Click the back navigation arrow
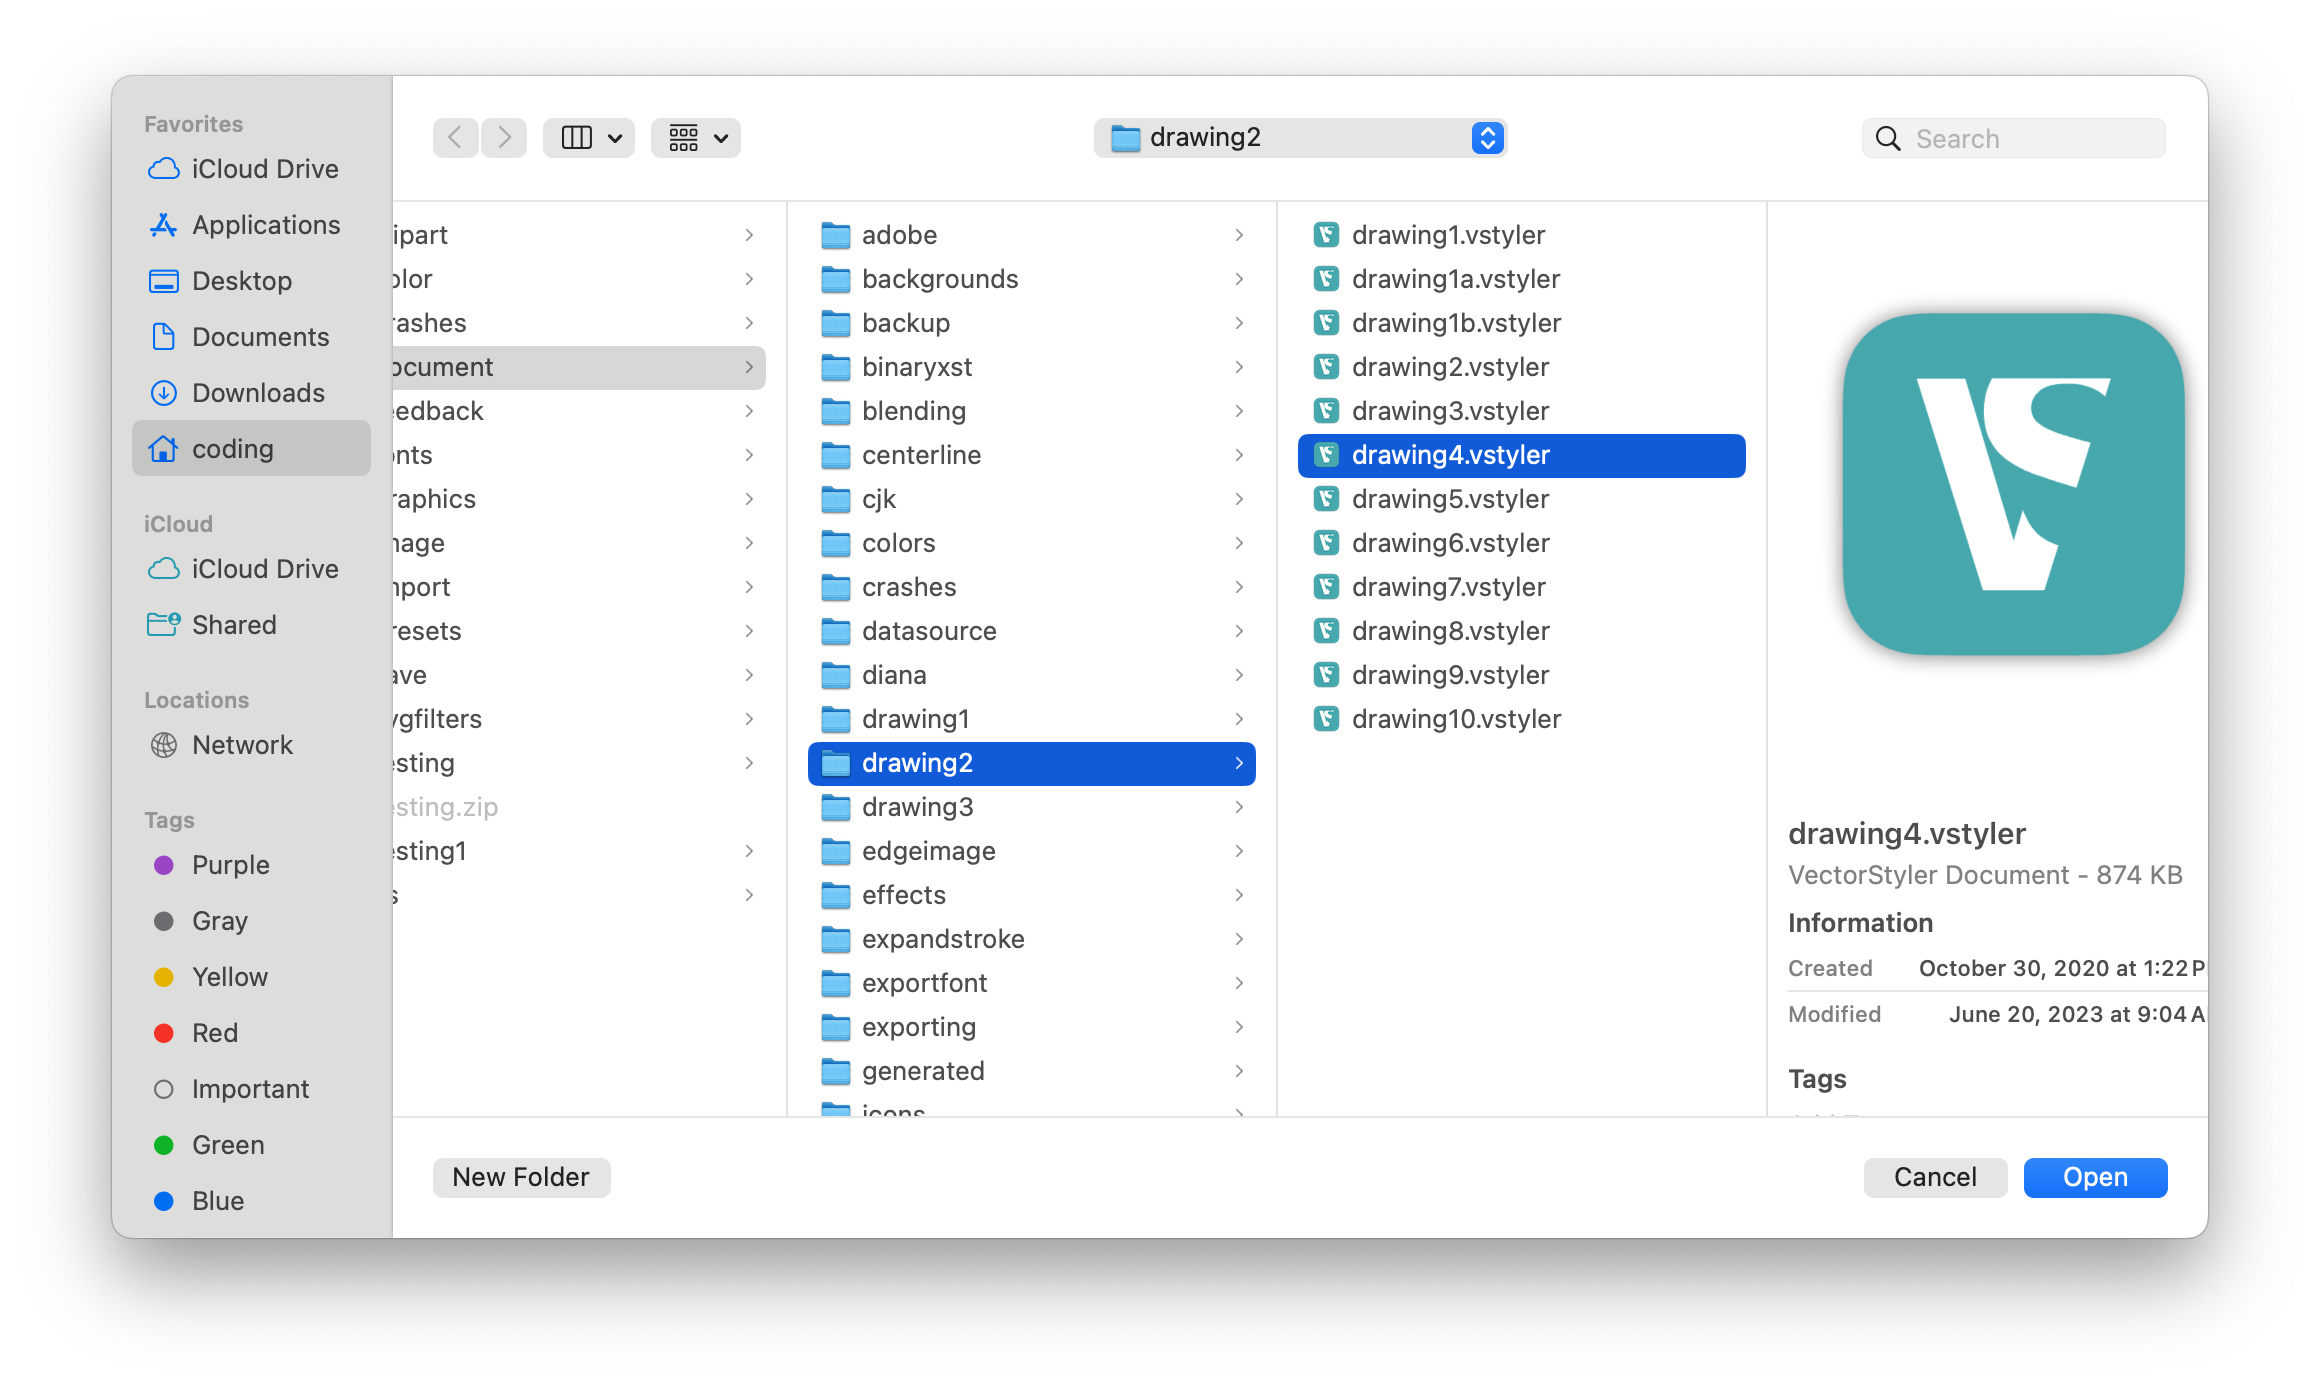Viewport: 2320px width, 1386px height. pyautogui.click(x=455, y=137)
